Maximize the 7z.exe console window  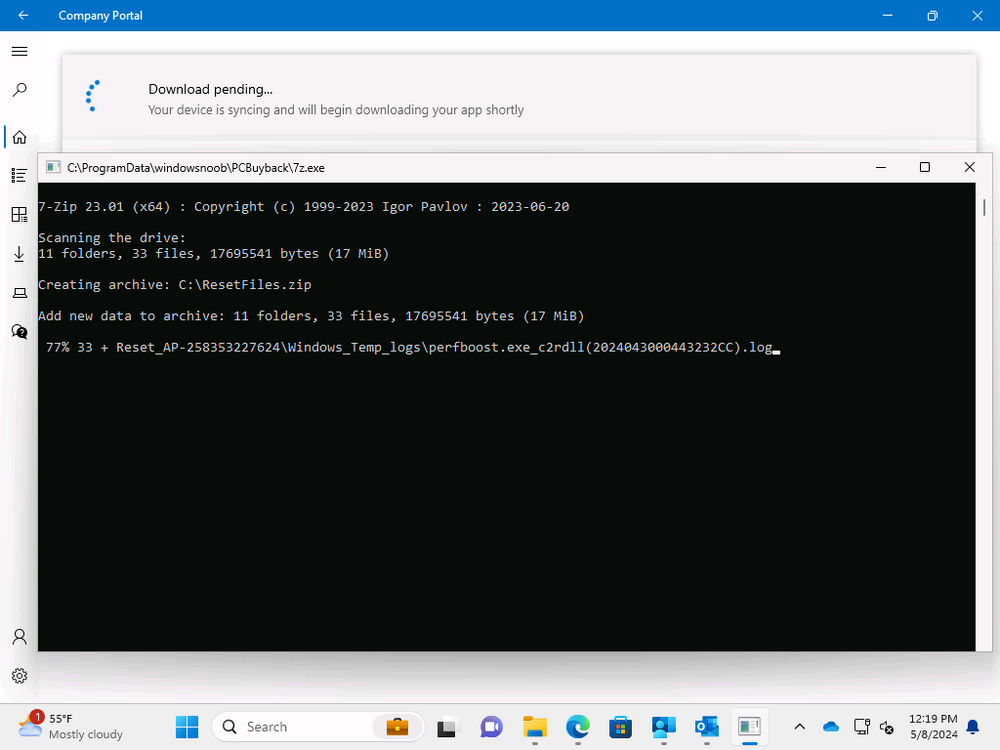(x=925, y=167)
